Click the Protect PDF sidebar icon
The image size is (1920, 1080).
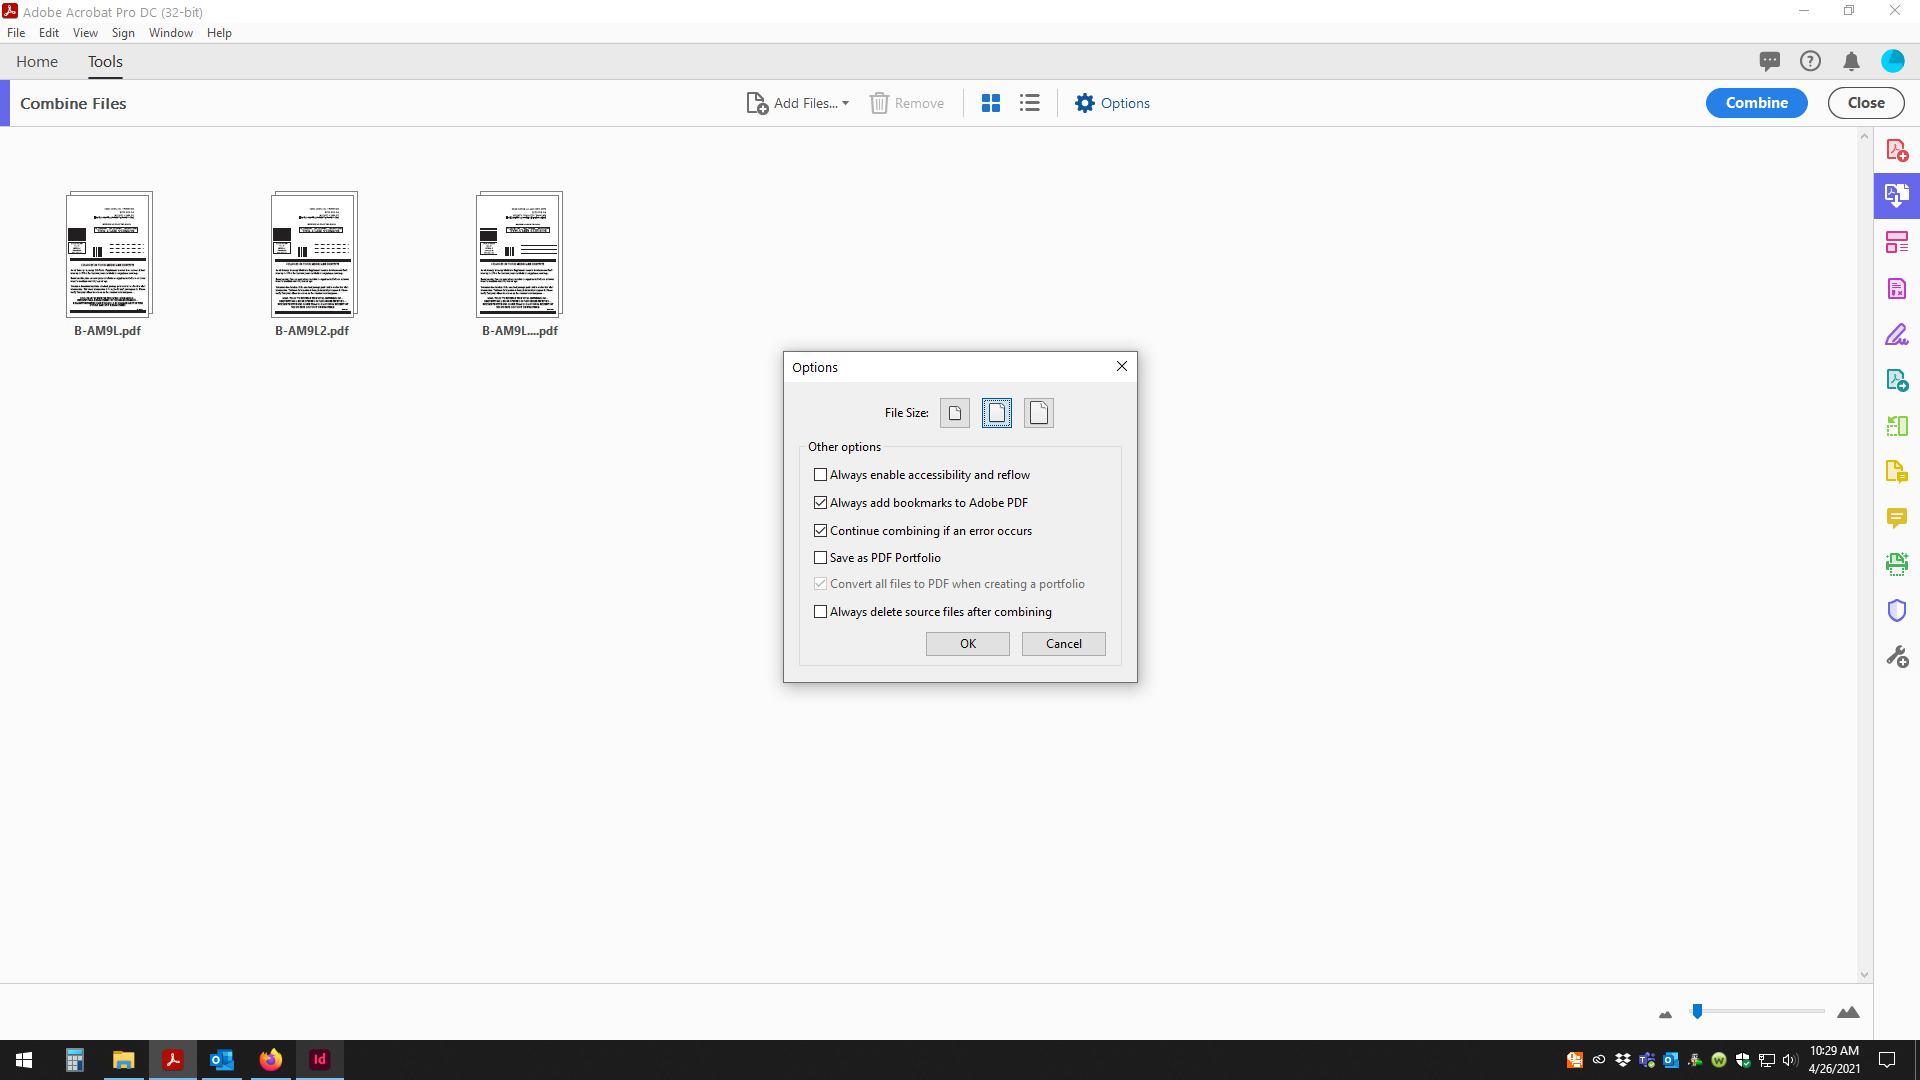click(x=1898, y=609)
